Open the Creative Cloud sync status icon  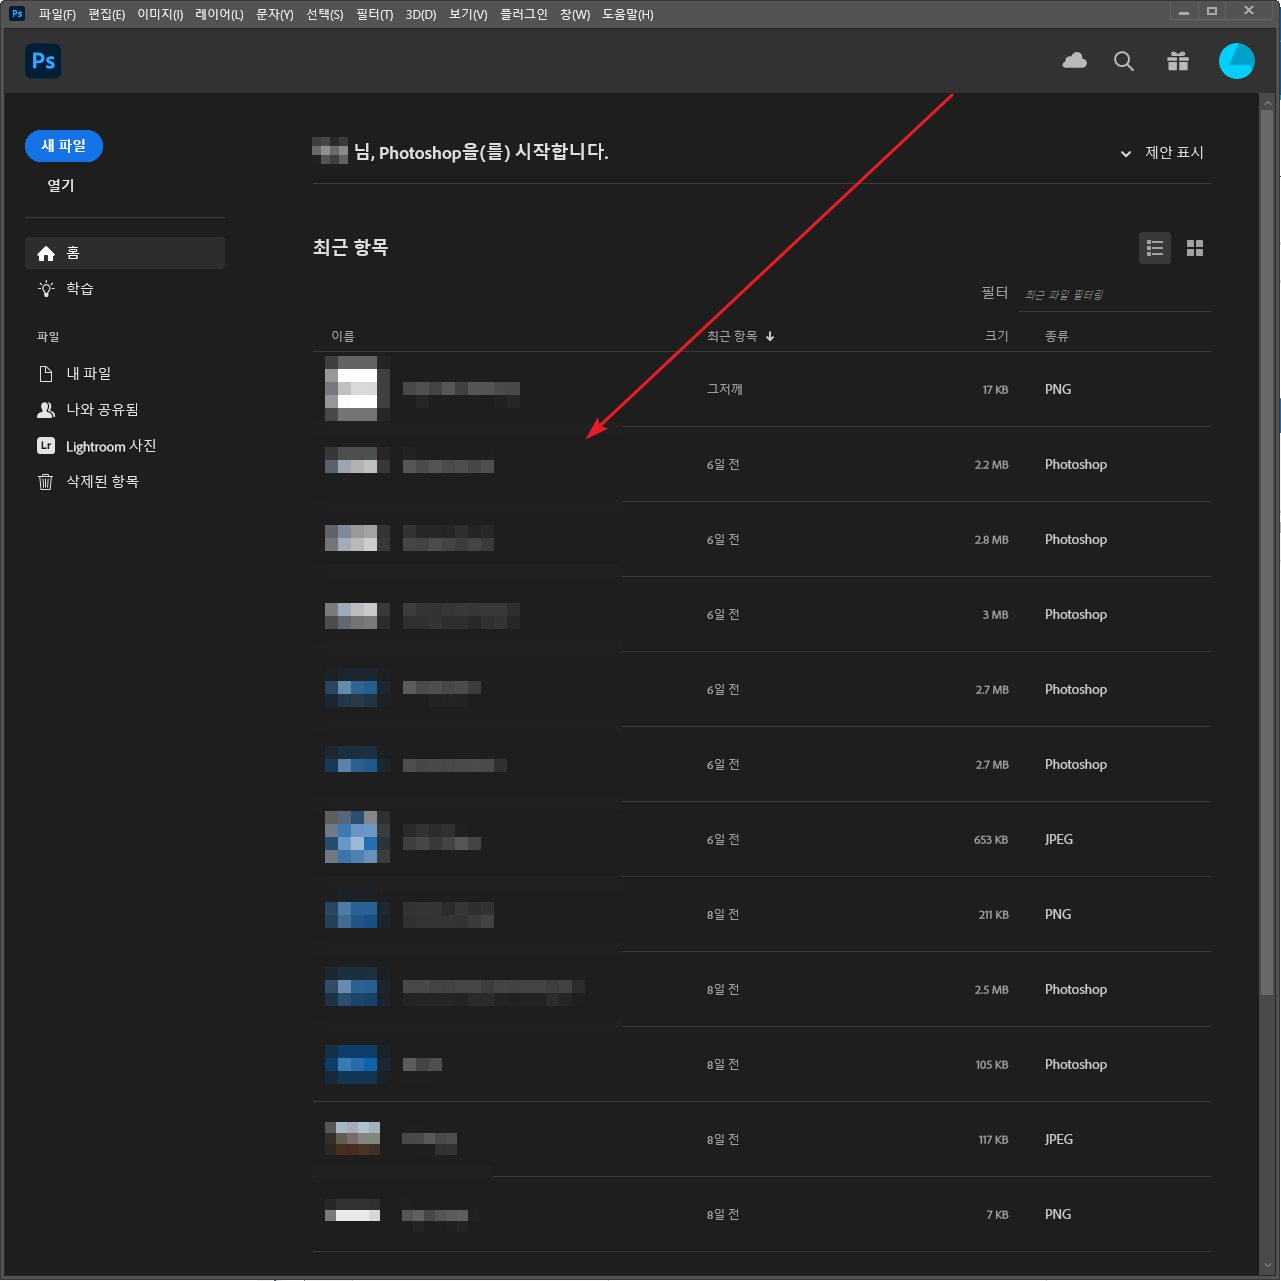click(x=1075, y=61)
